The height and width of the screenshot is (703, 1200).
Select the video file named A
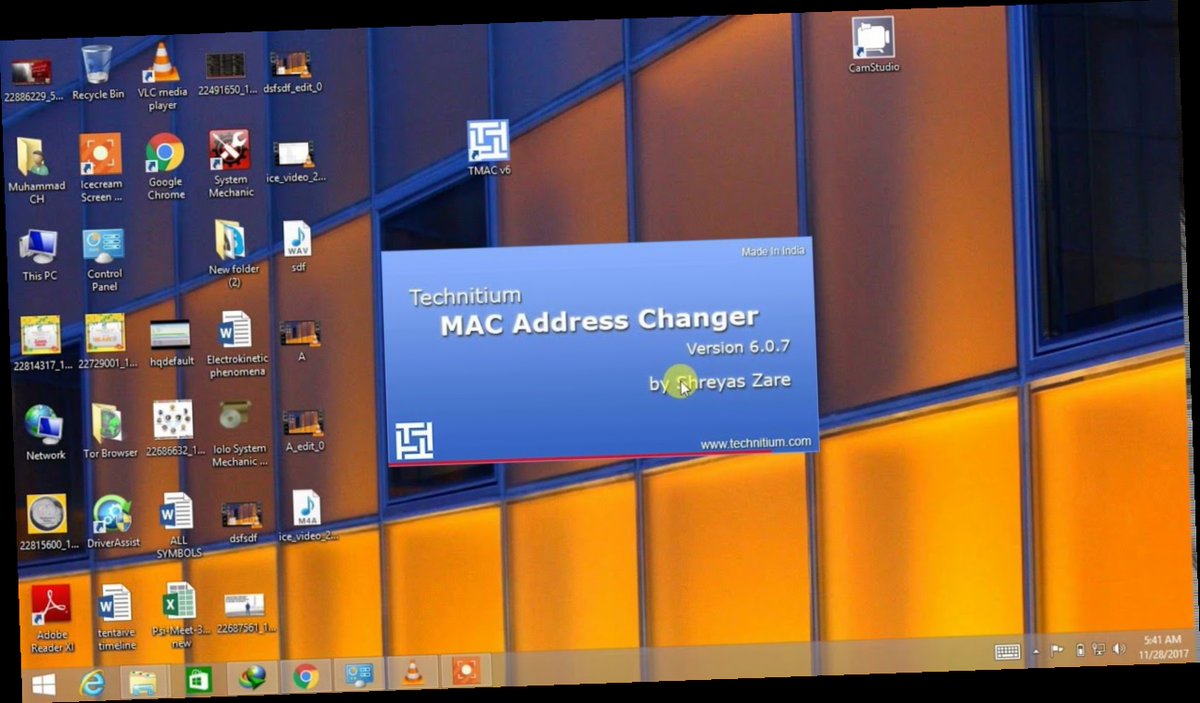(300, 341)
